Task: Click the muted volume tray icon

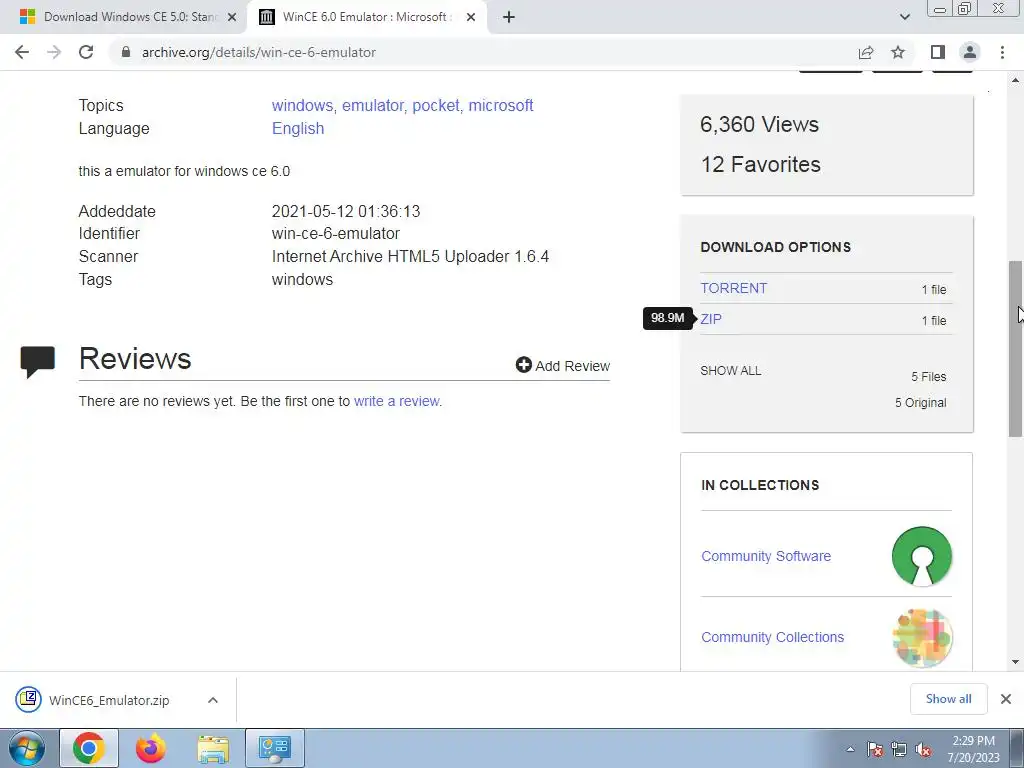Action: [923, 750]
